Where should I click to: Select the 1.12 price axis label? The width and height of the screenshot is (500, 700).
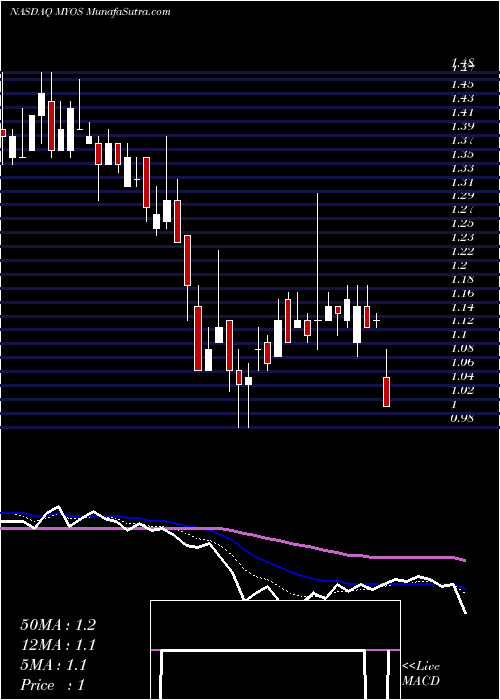[x=462, y=321]
